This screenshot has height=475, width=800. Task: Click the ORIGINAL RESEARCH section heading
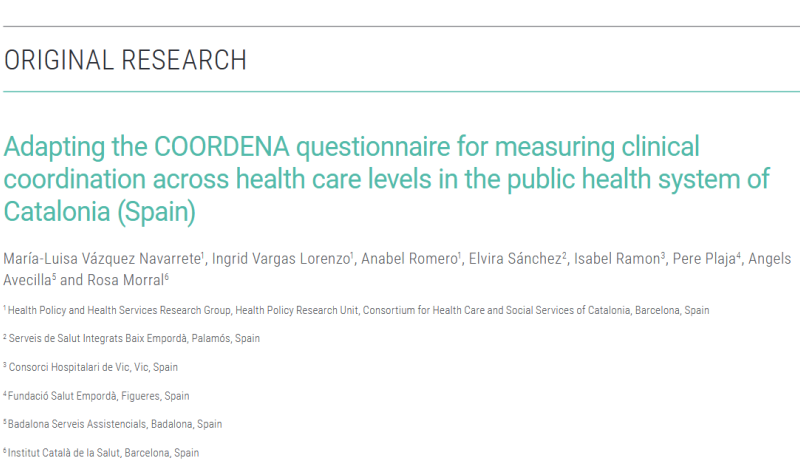coord(126,60)
